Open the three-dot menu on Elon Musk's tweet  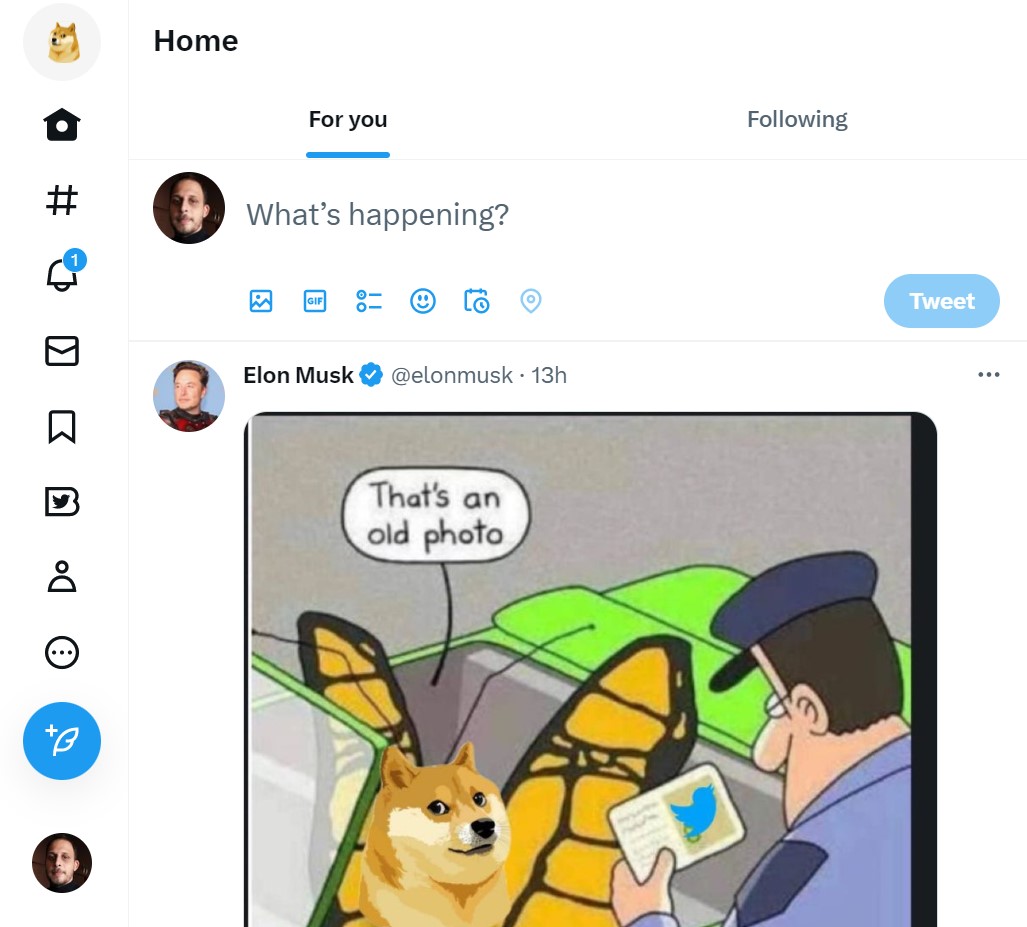pyautogui.click(x=988, y=375)
